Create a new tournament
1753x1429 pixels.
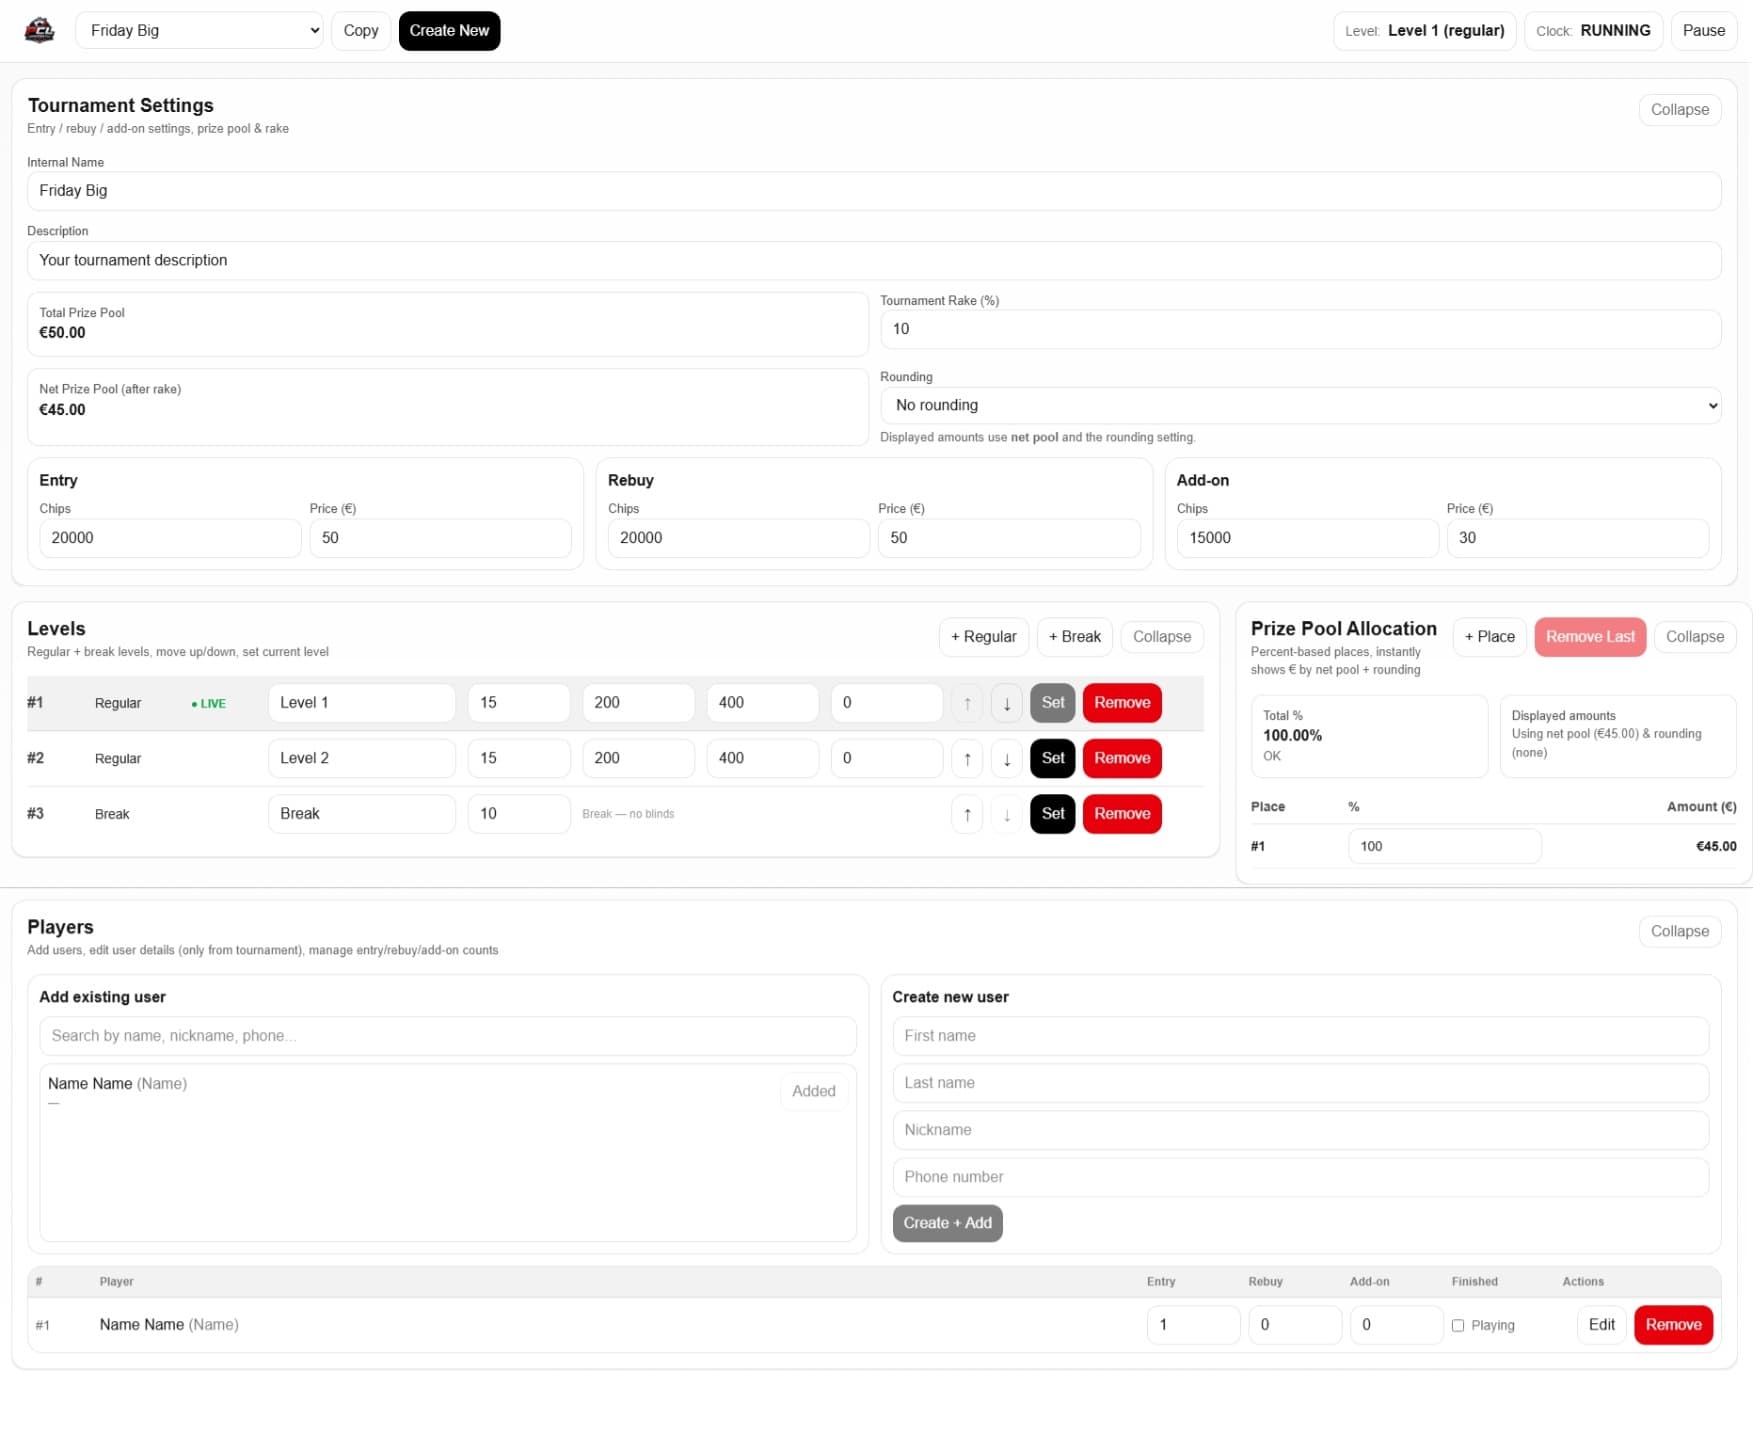click(449, 30)
